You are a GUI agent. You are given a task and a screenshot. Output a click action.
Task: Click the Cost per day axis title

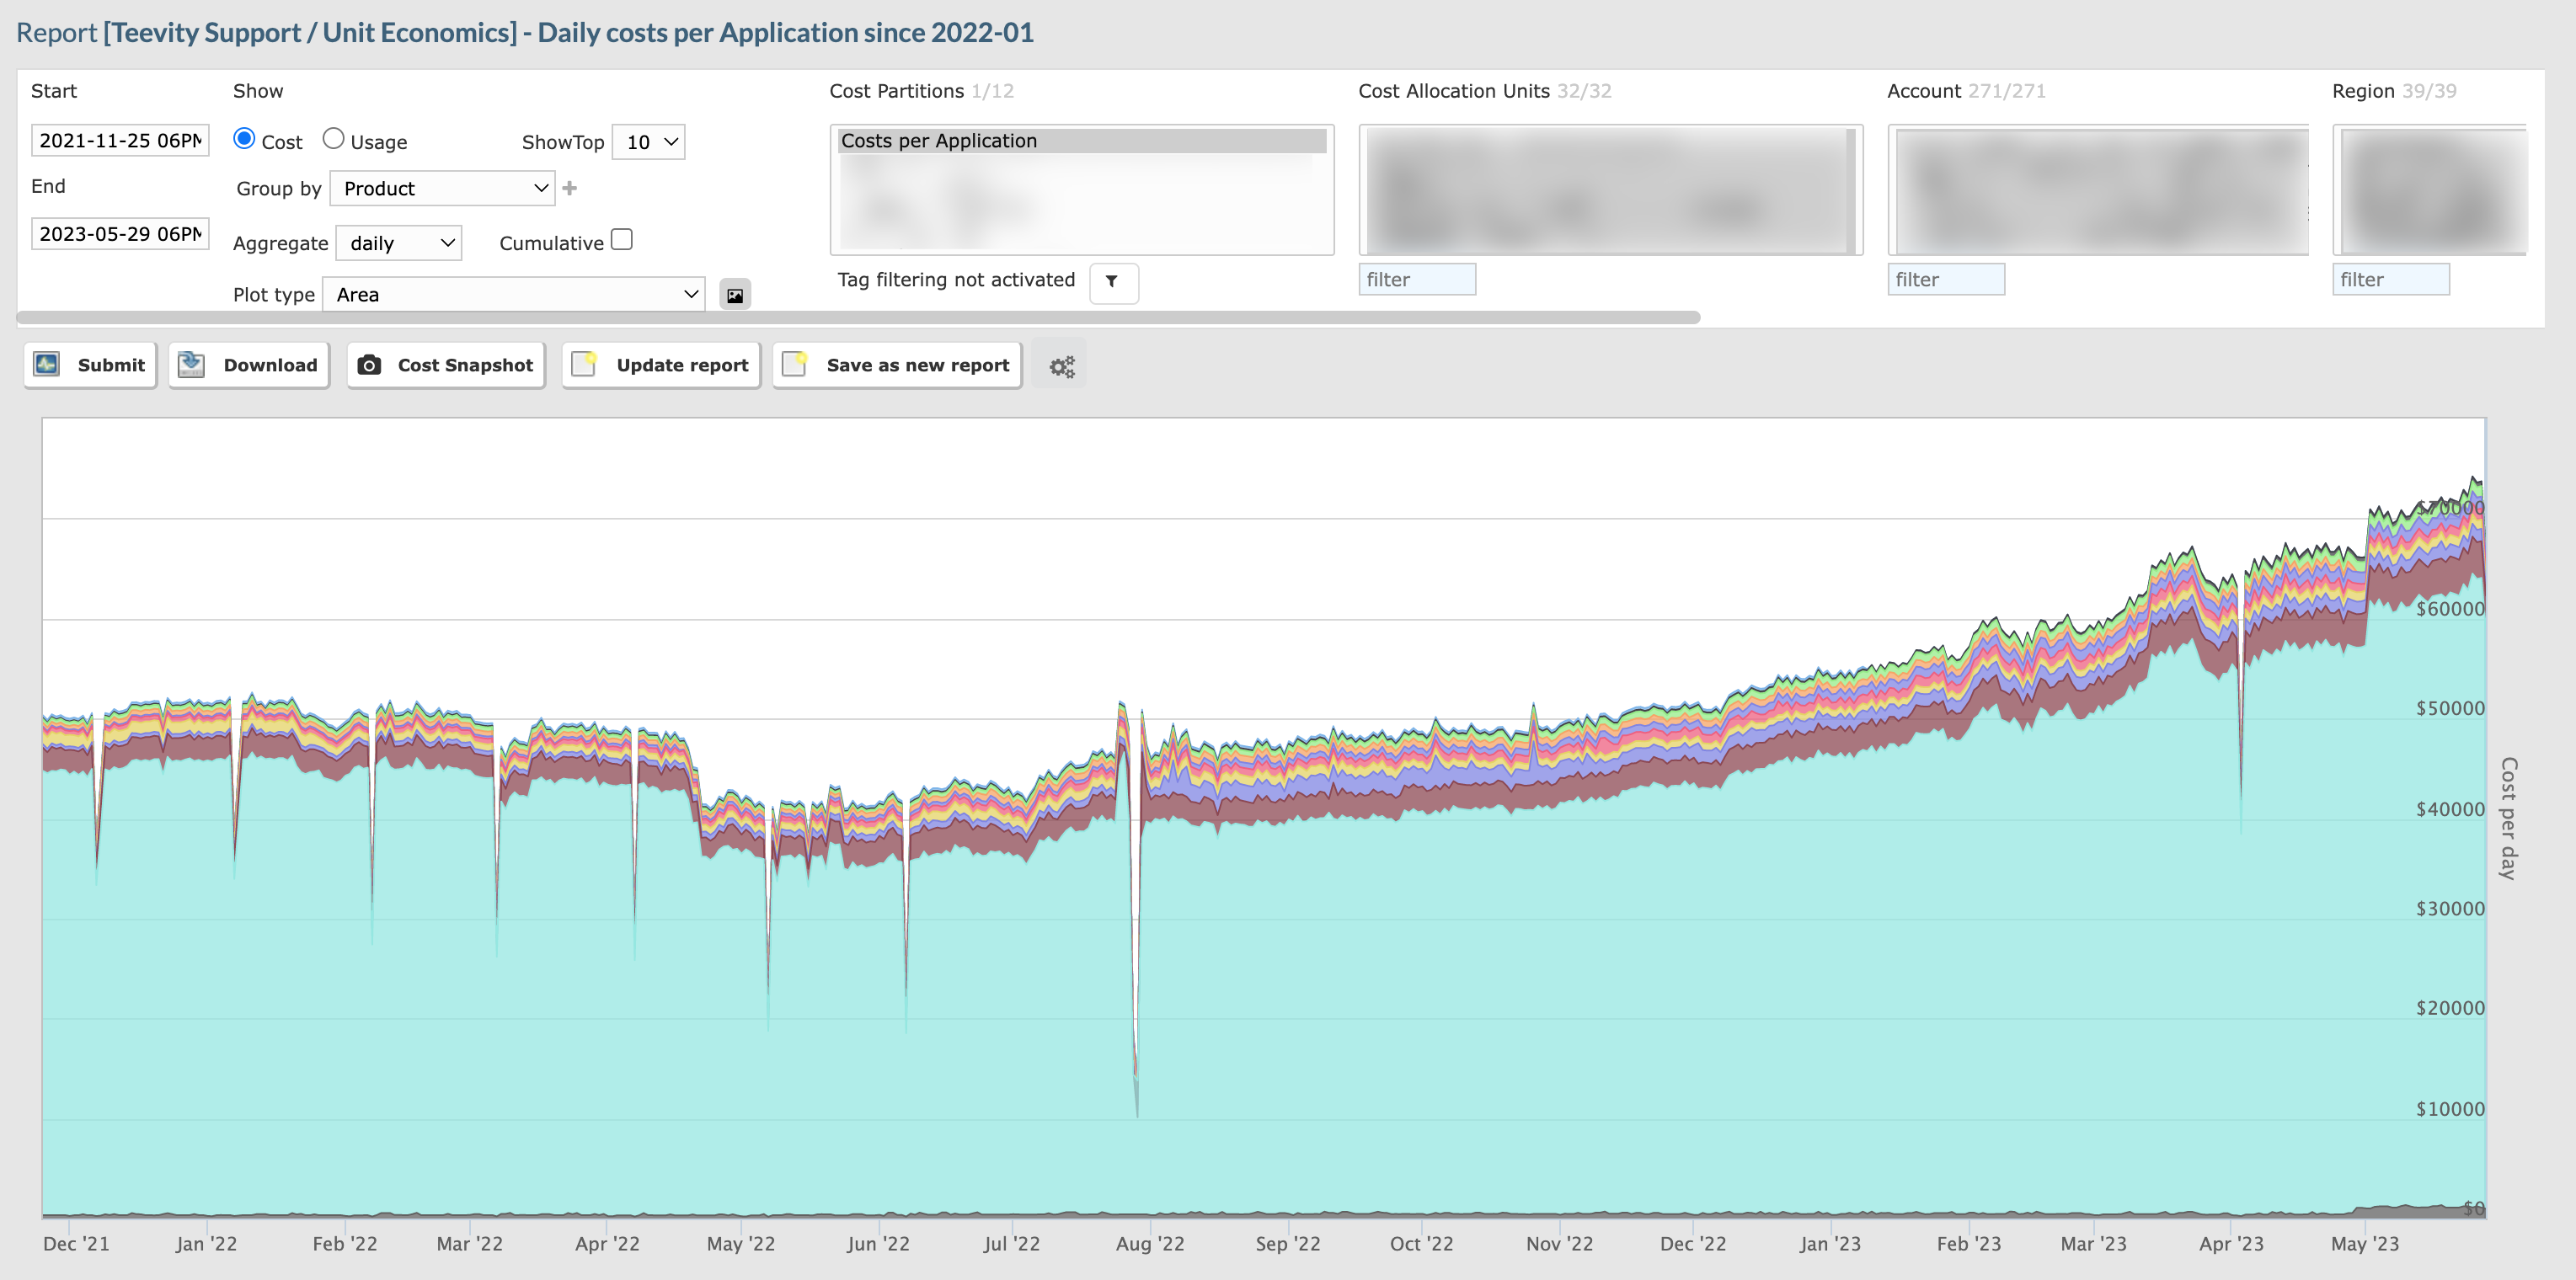(2509, 818)
